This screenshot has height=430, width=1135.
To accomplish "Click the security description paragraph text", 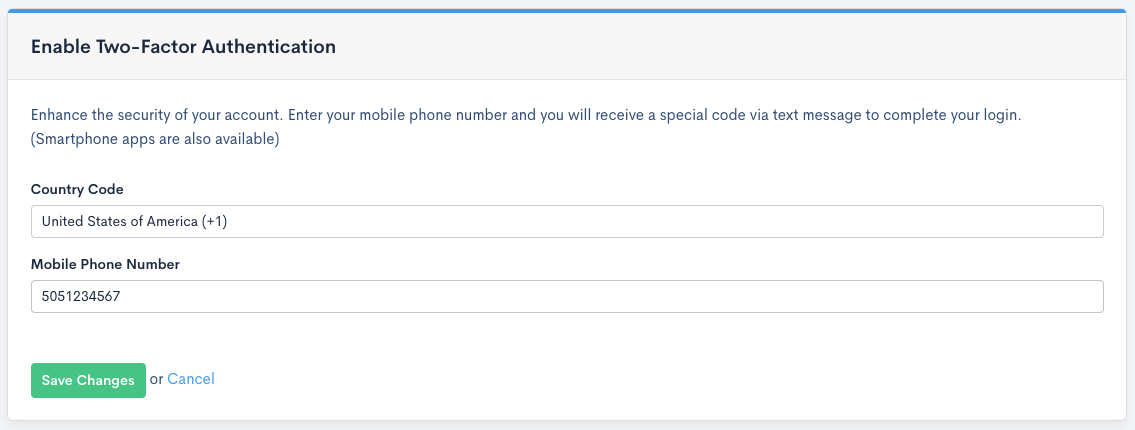I will [400, 115].
